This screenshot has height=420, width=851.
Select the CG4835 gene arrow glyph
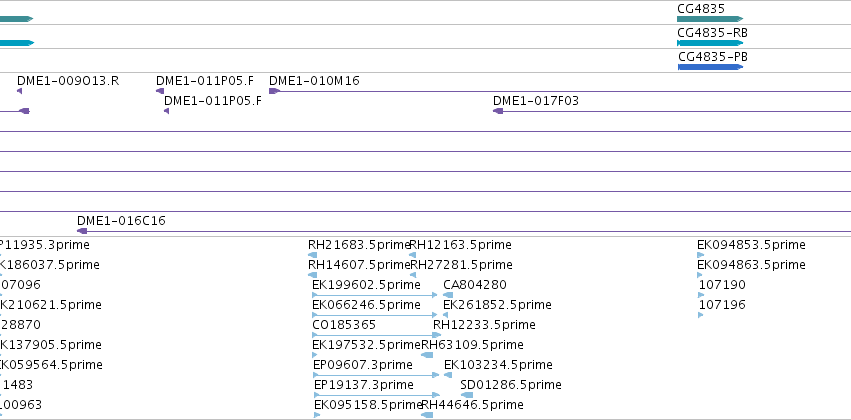point(710,19)
